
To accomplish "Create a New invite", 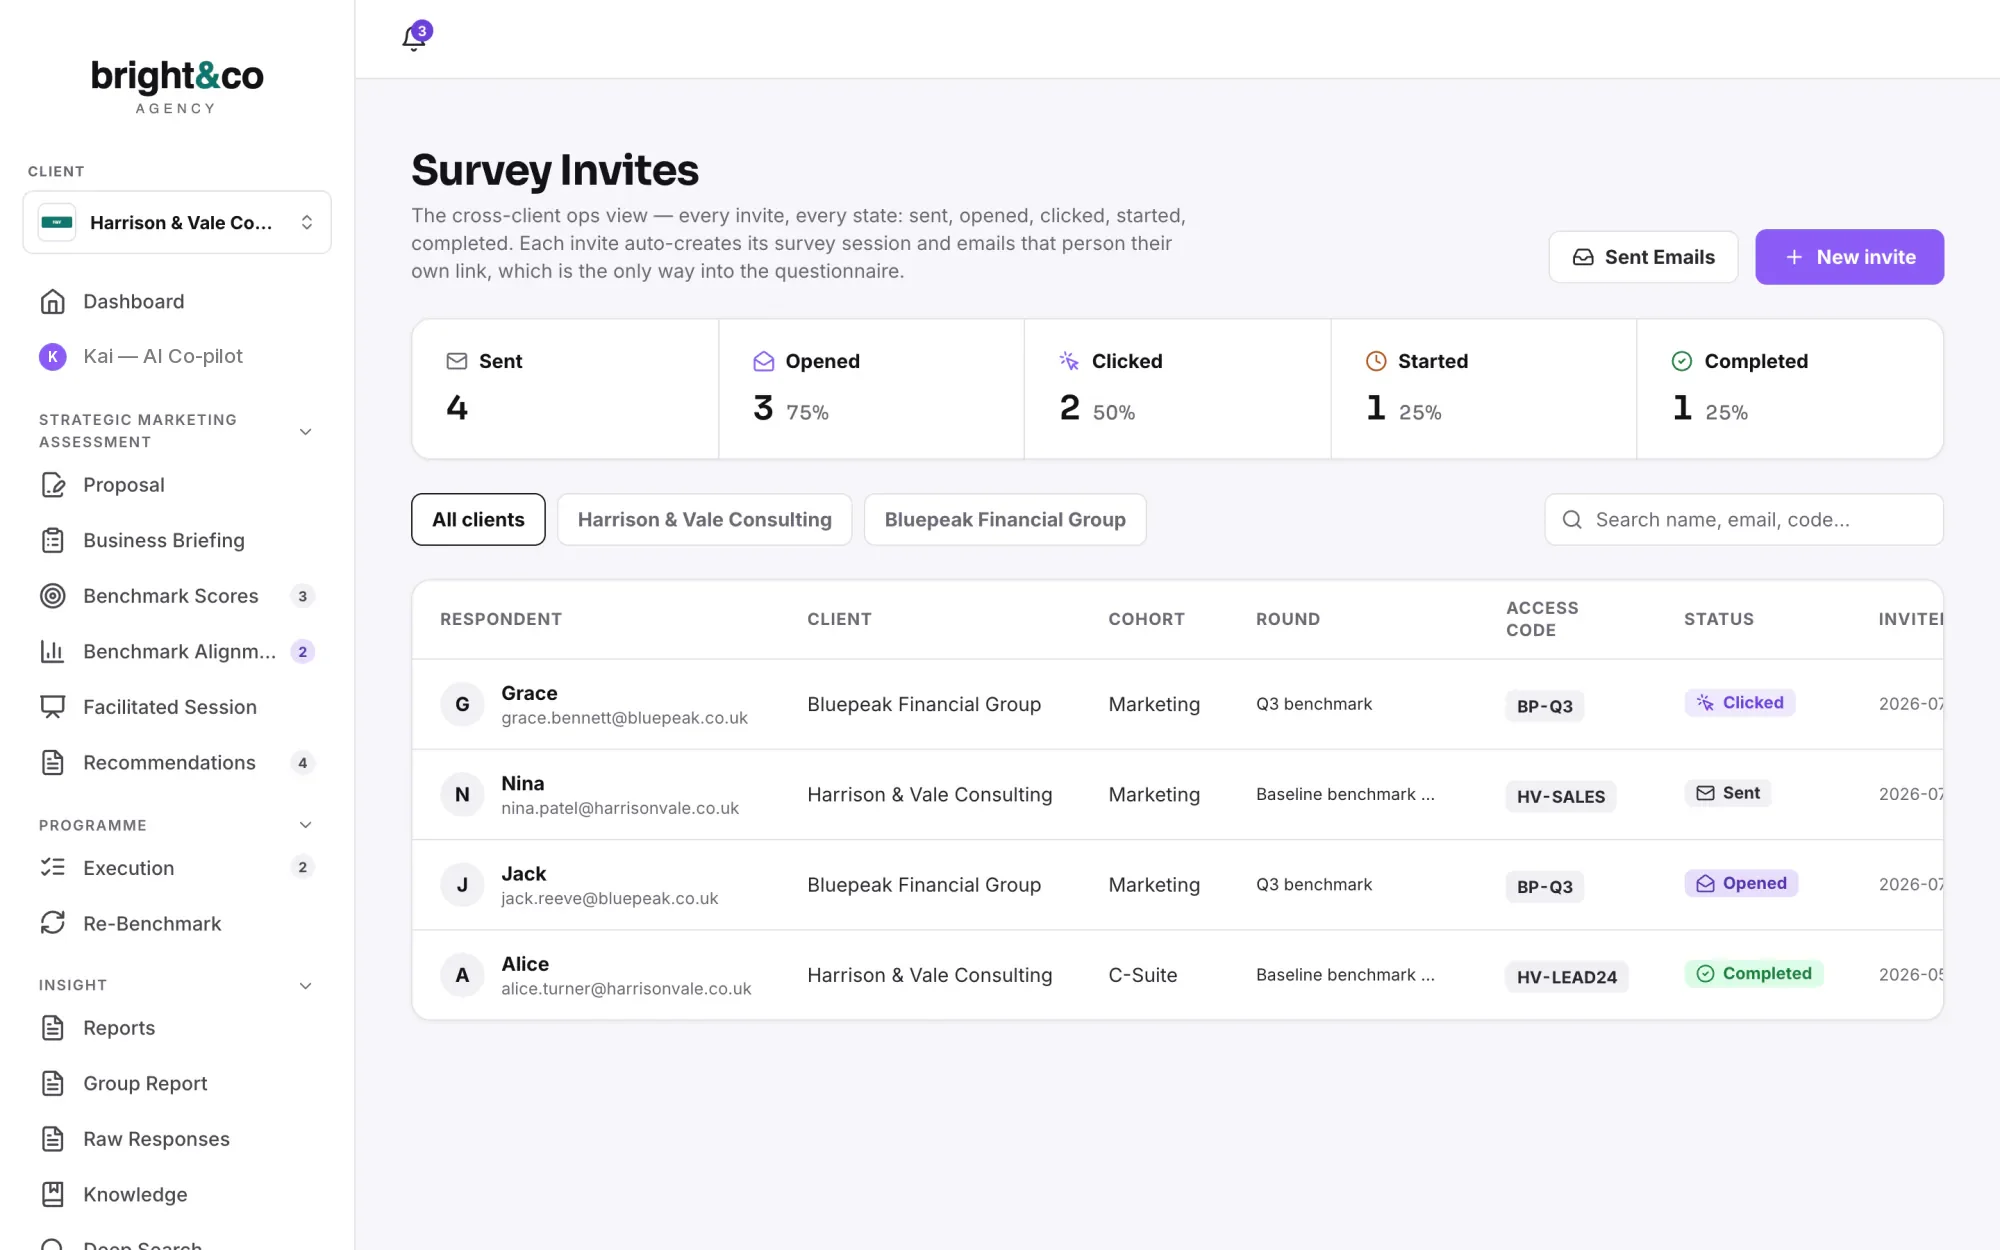I will coord(1849,257).
